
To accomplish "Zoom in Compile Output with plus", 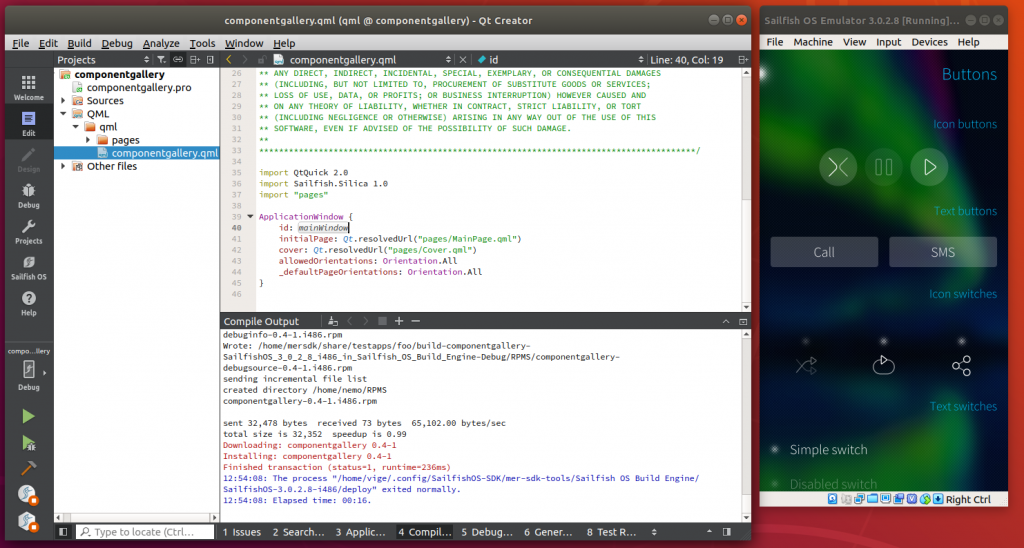I will (399, 321).
